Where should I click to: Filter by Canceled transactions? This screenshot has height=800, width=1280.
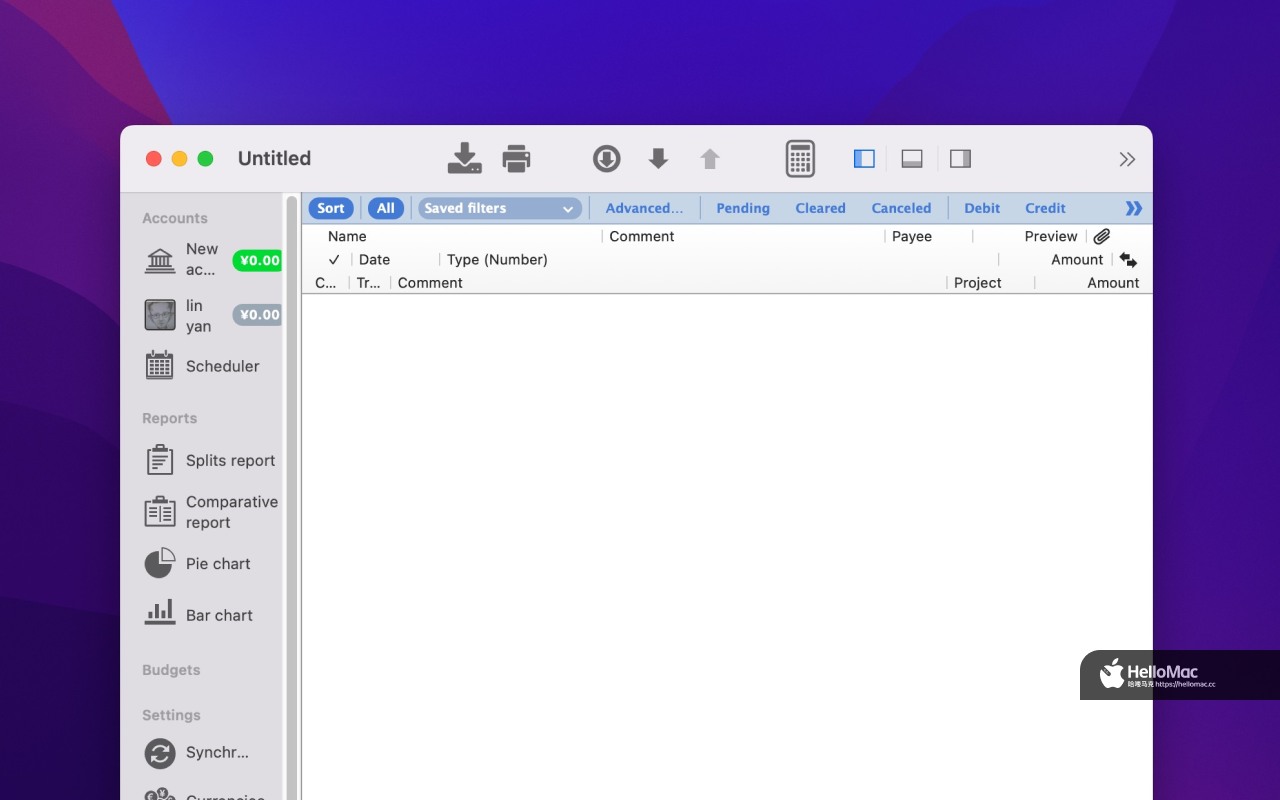coord(901,208)
